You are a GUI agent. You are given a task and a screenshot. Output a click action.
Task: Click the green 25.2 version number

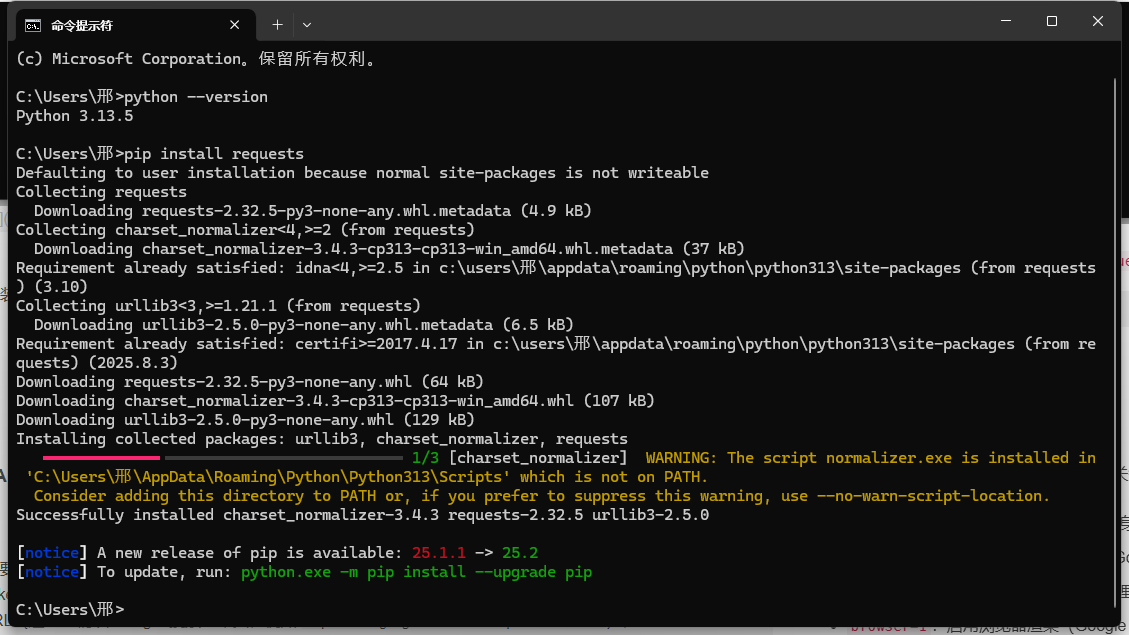pyautogui.click(x=521, y=552)
